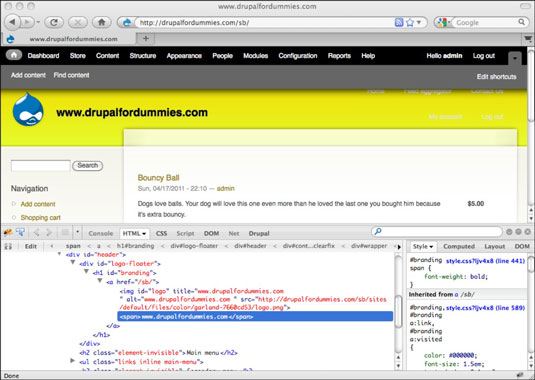Switch to the Firebug CSS tab
This screenshot has height=380, width=535.
(161, 233)
